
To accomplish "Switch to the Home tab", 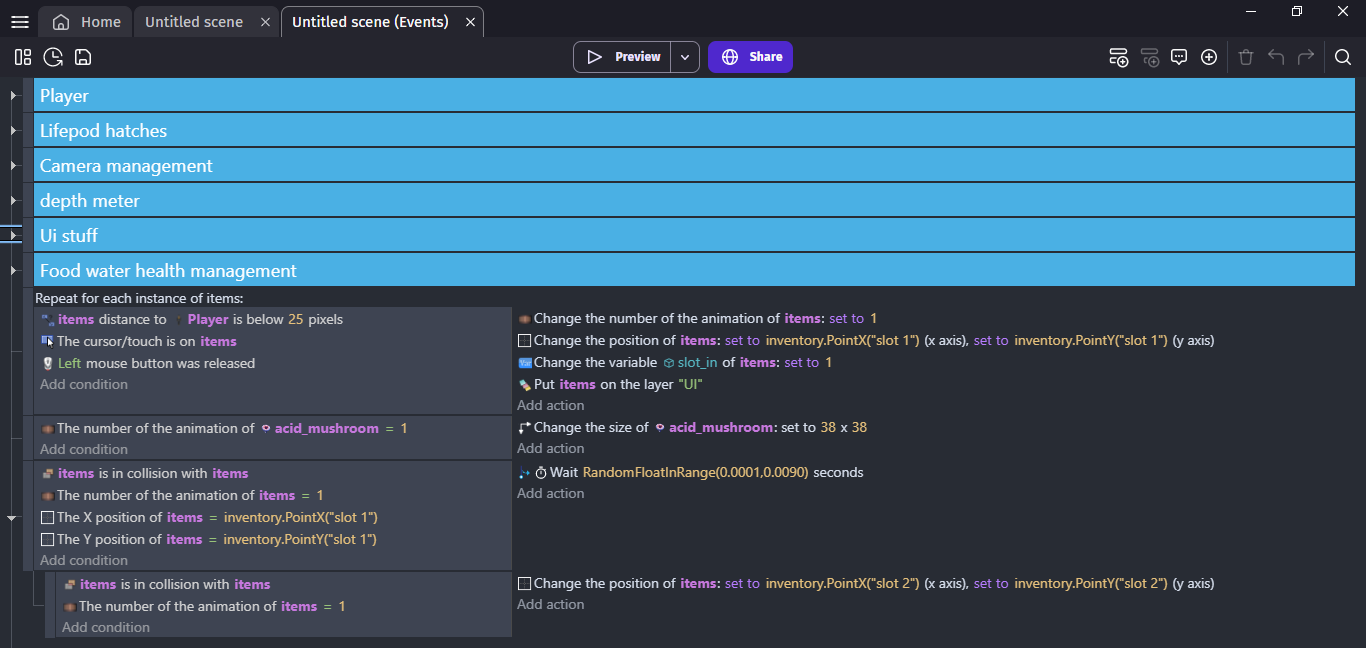I will pos(86,22).
